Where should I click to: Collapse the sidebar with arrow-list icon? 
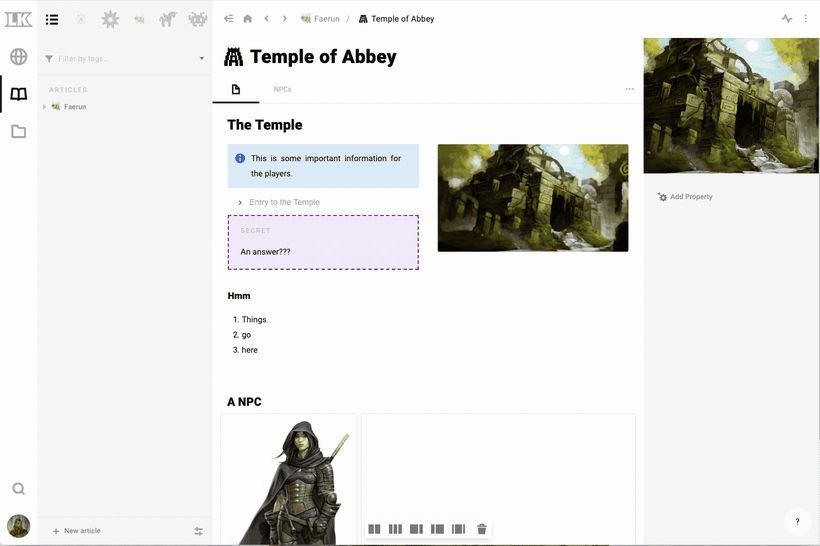(x=229, y=19)
